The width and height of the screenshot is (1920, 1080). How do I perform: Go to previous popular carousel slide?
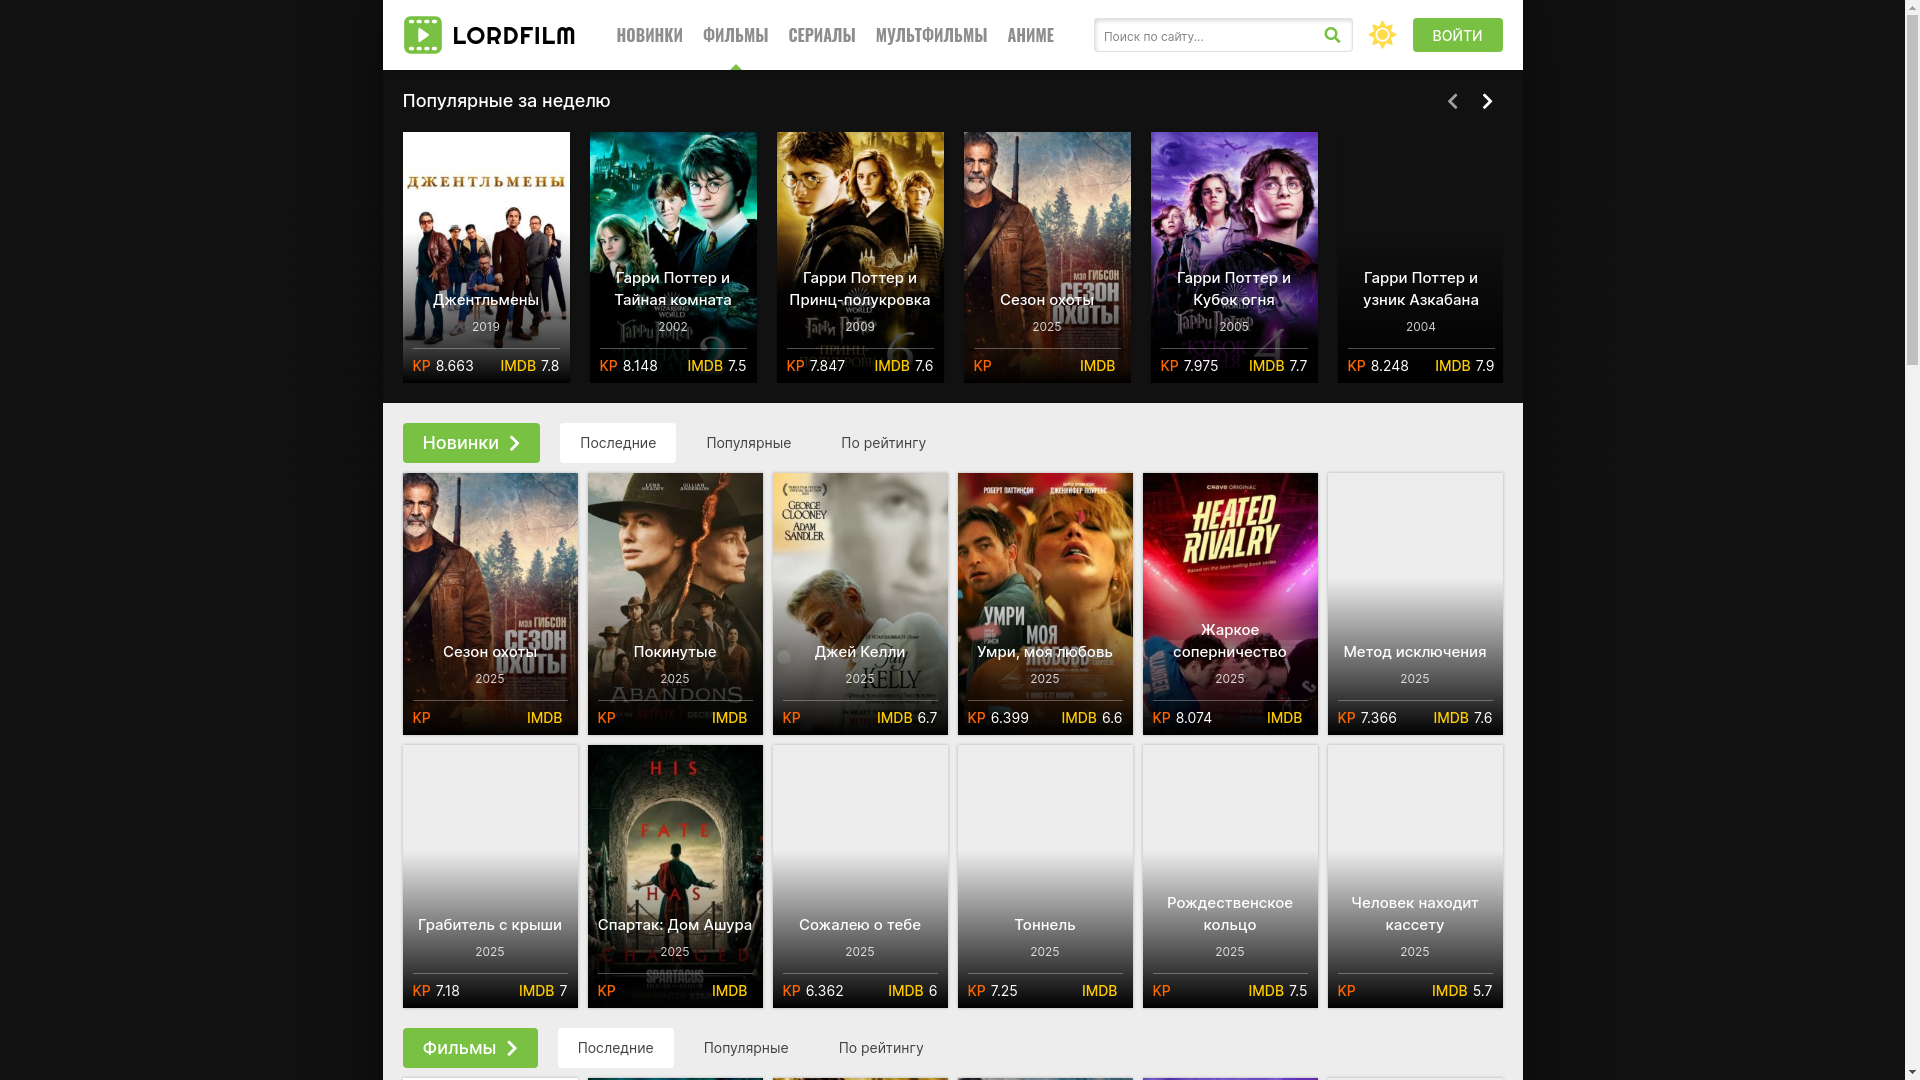pyautogui.click(x=1452, y=101)
